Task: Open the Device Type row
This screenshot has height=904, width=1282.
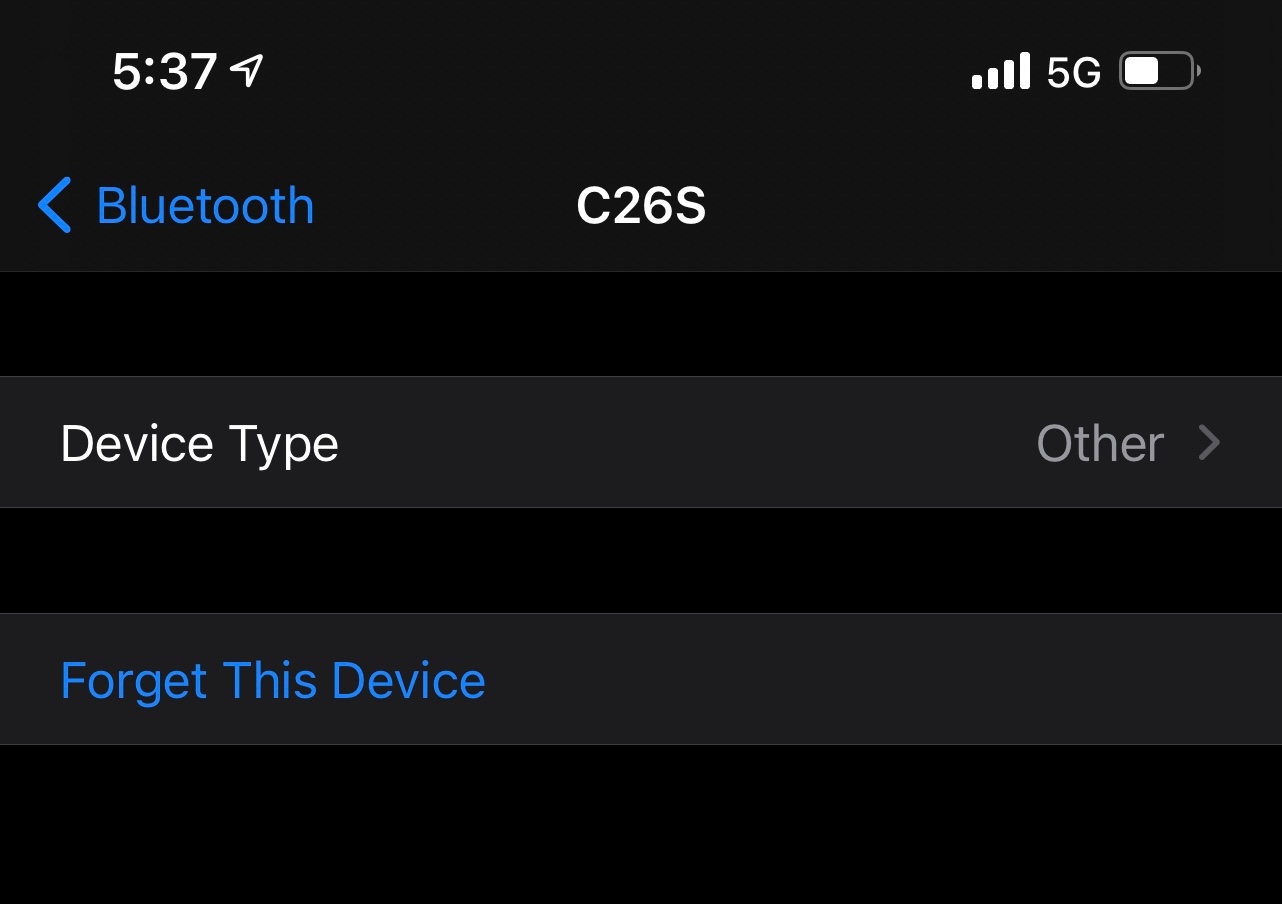Action: (640, 442)
